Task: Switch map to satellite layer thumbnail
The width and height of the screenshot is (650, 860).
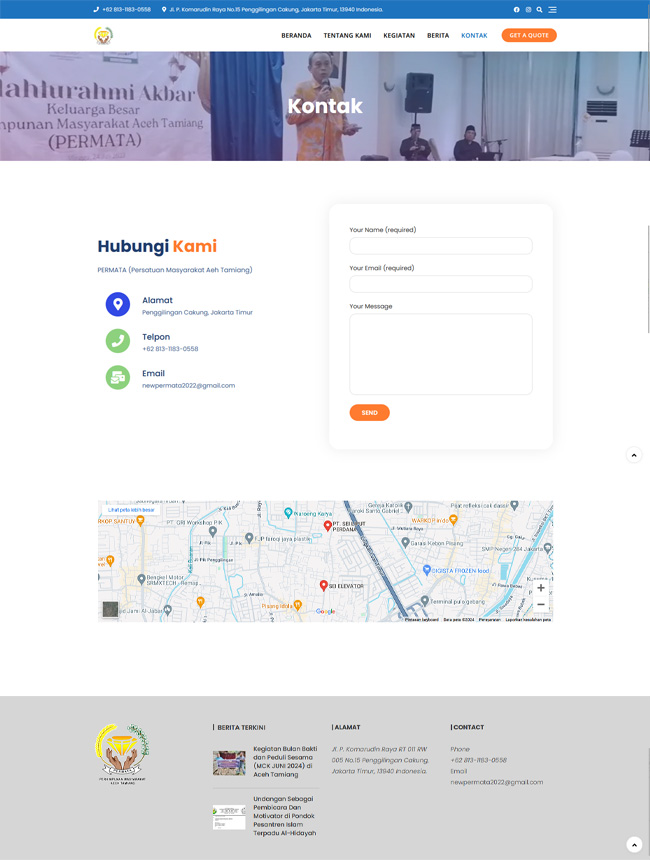Action: pos(110,609)
